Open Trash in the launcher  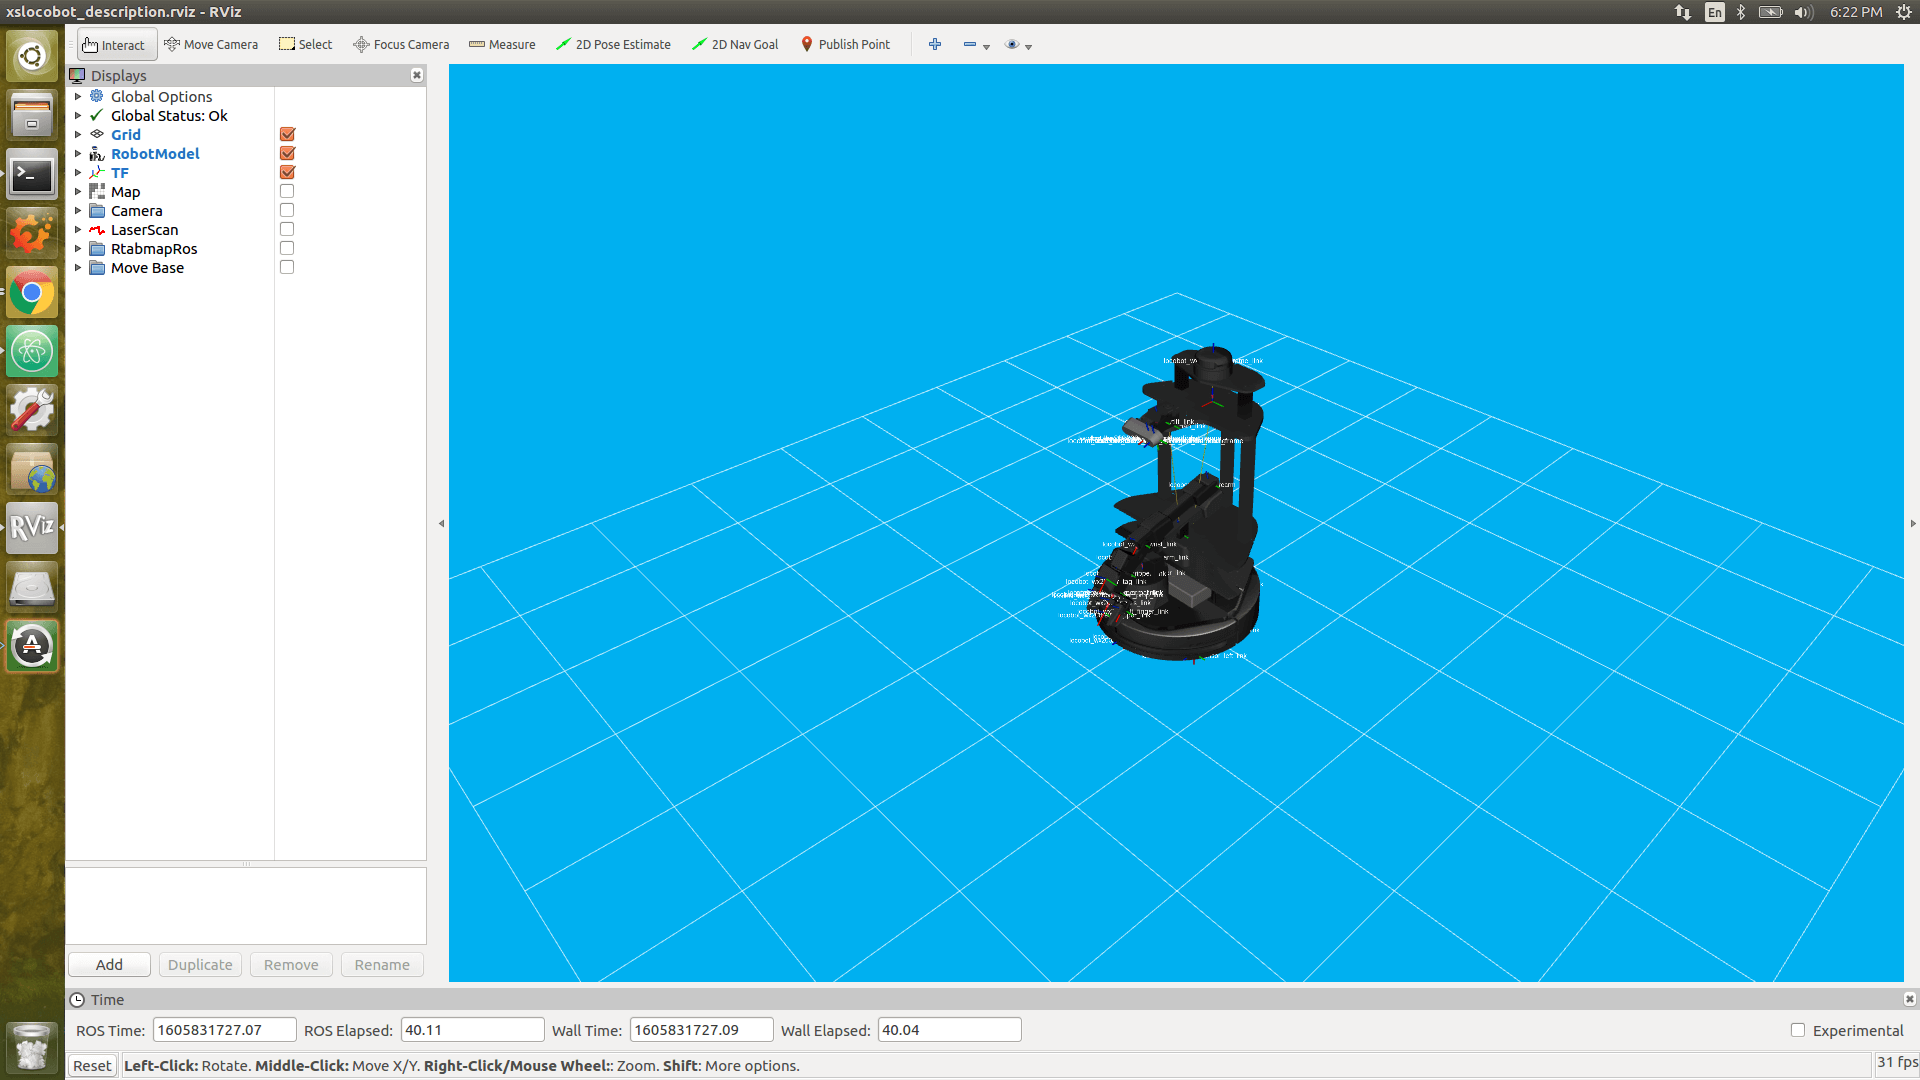pos(32,1047)
